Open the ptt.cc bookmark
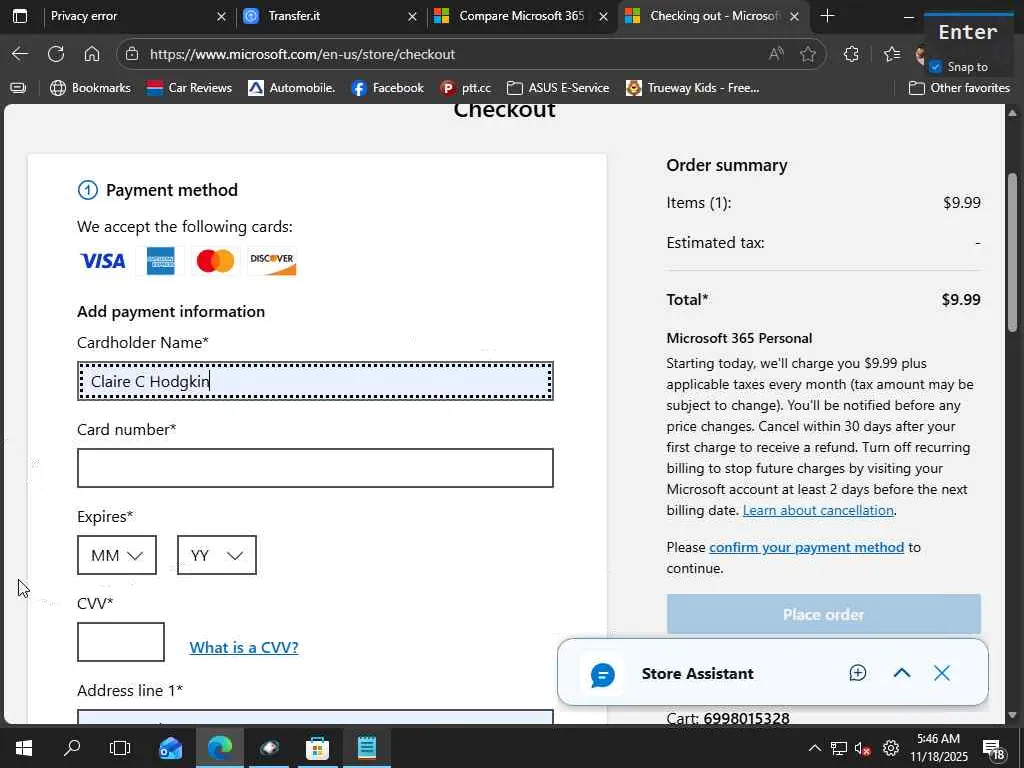 pyautogui.click(x=466, y=88)
